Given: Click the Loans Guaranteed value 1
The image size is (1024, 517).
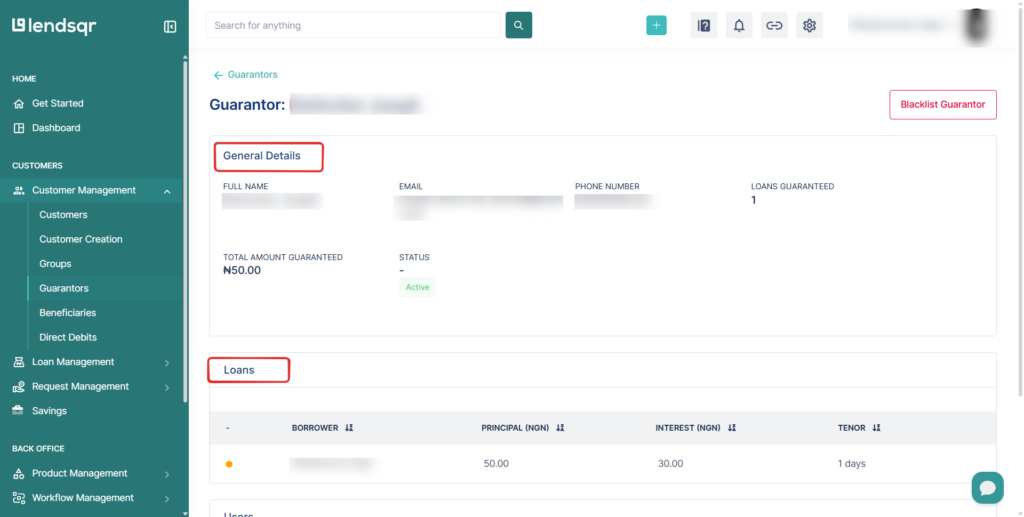Looking at the screenshot, I should click(754, 200).
